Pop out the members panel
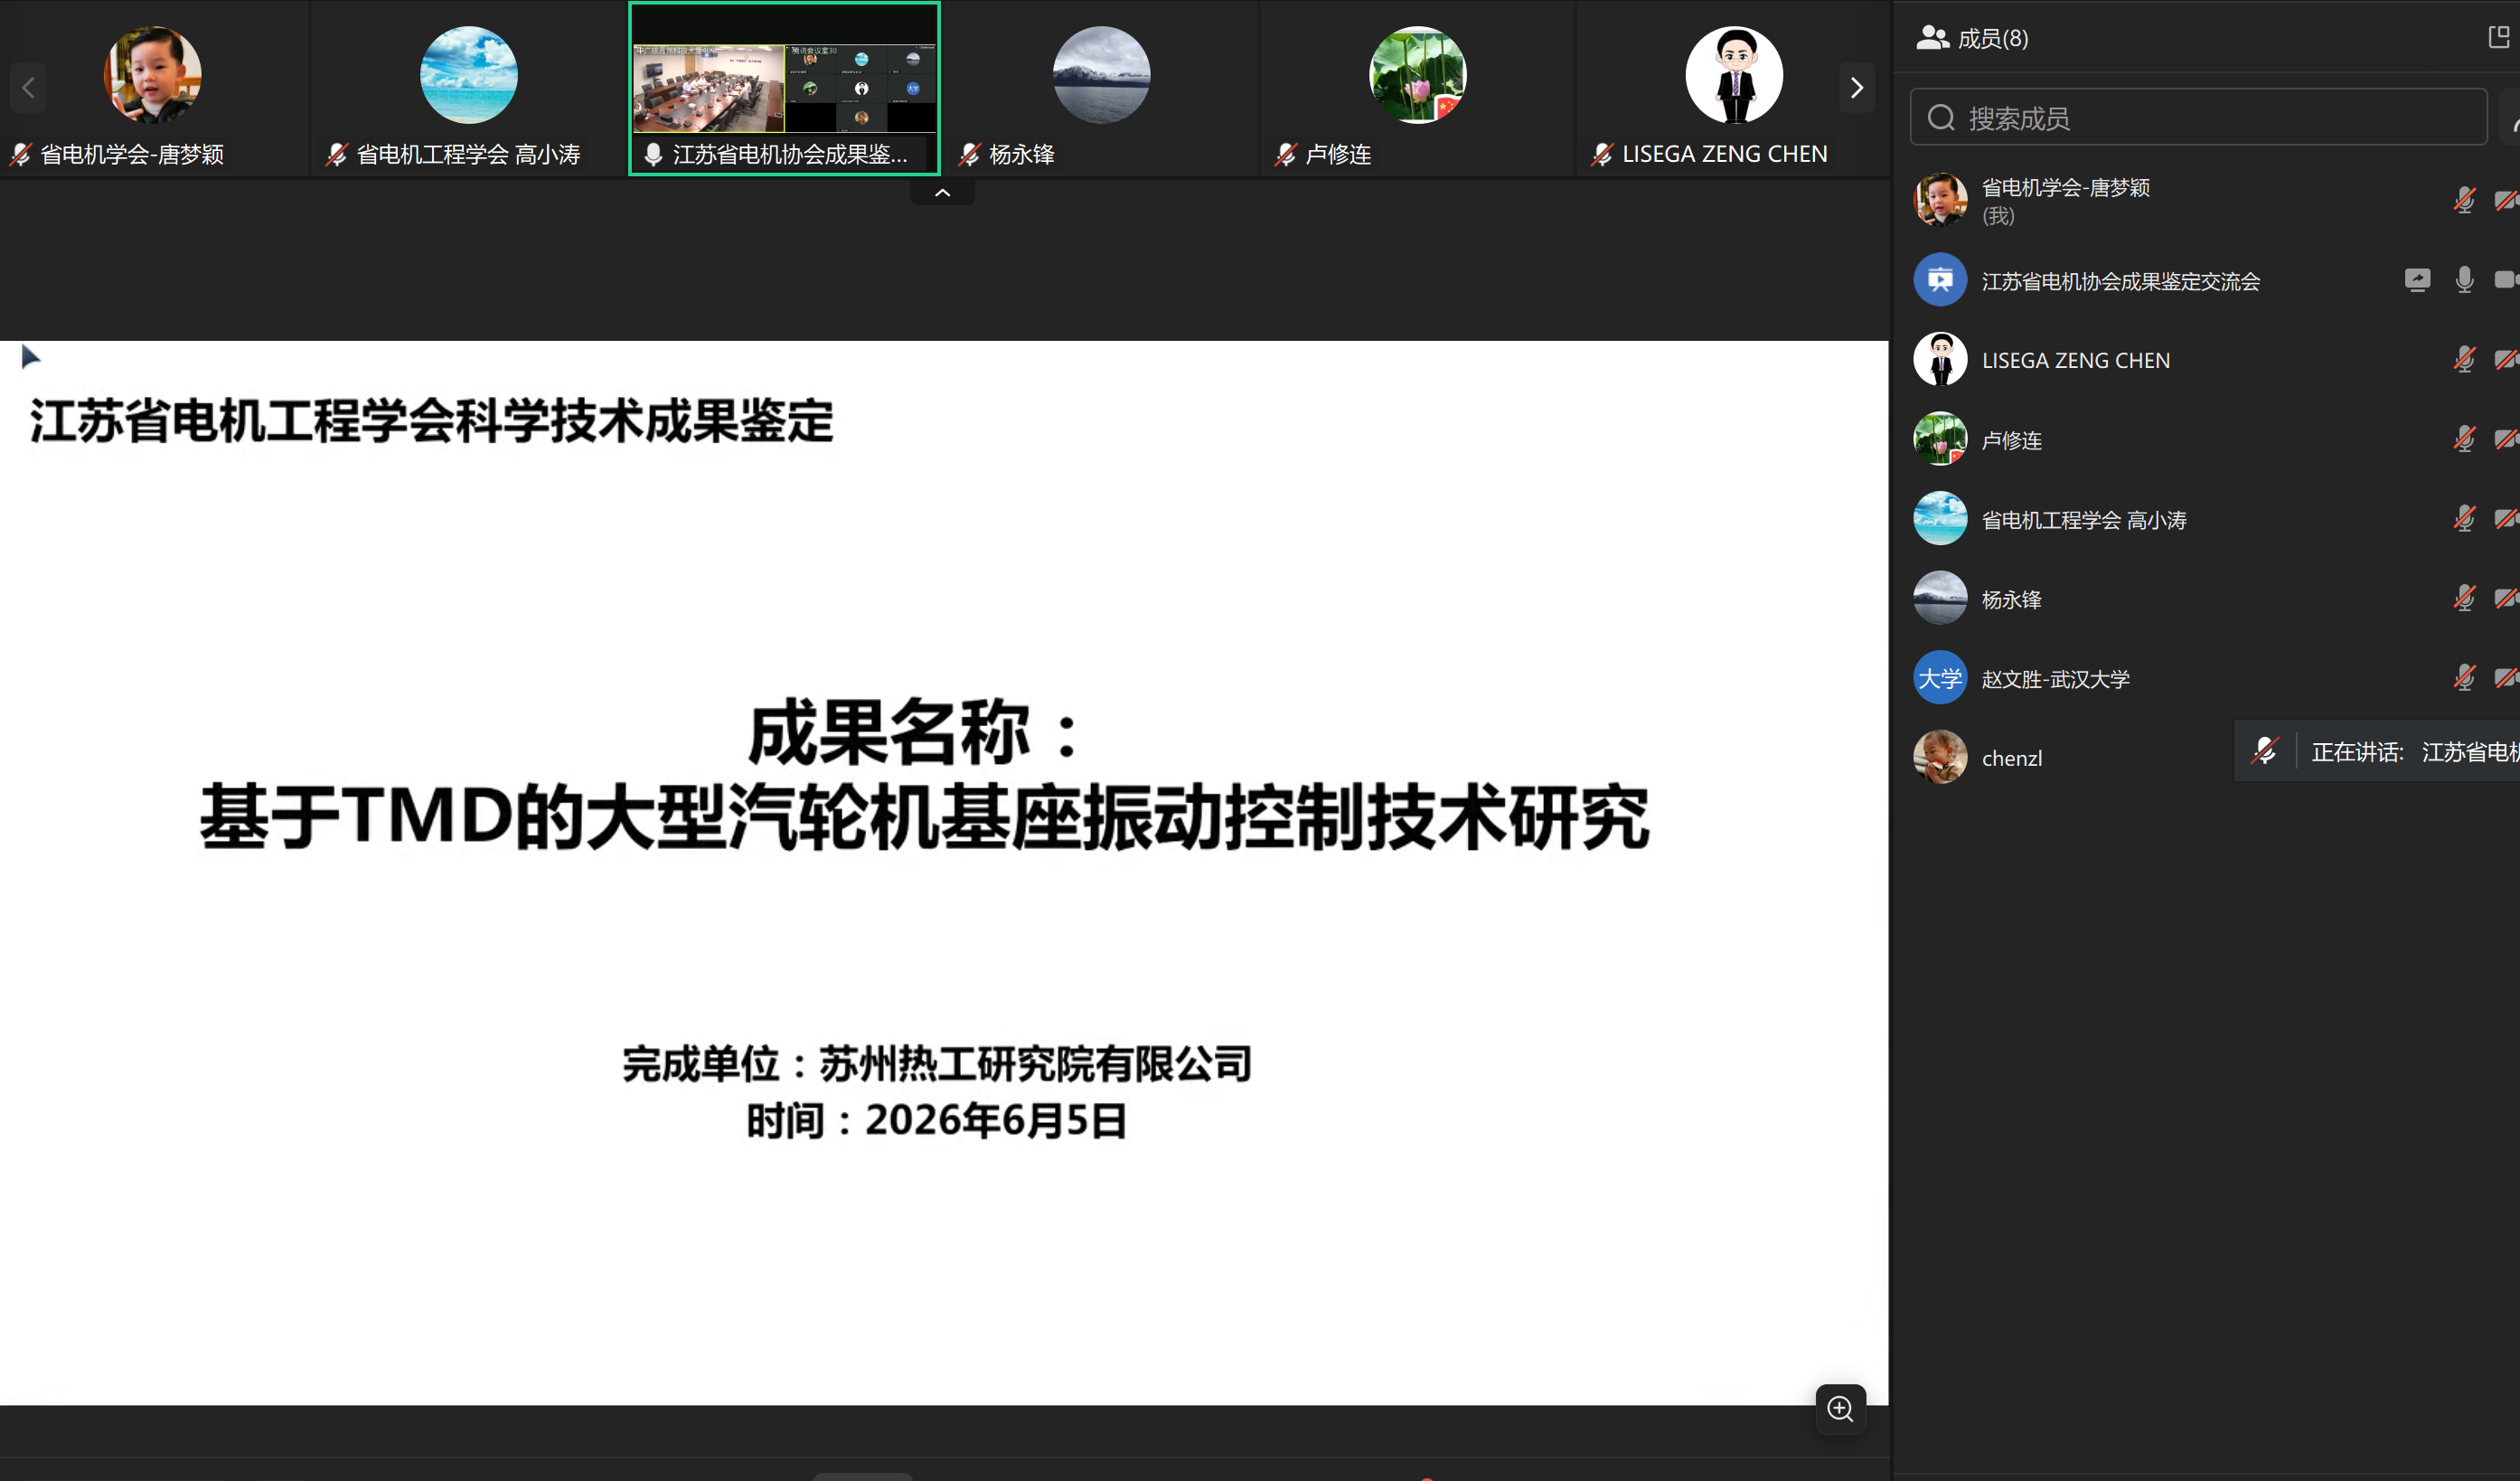 [x=2499, y=37]
